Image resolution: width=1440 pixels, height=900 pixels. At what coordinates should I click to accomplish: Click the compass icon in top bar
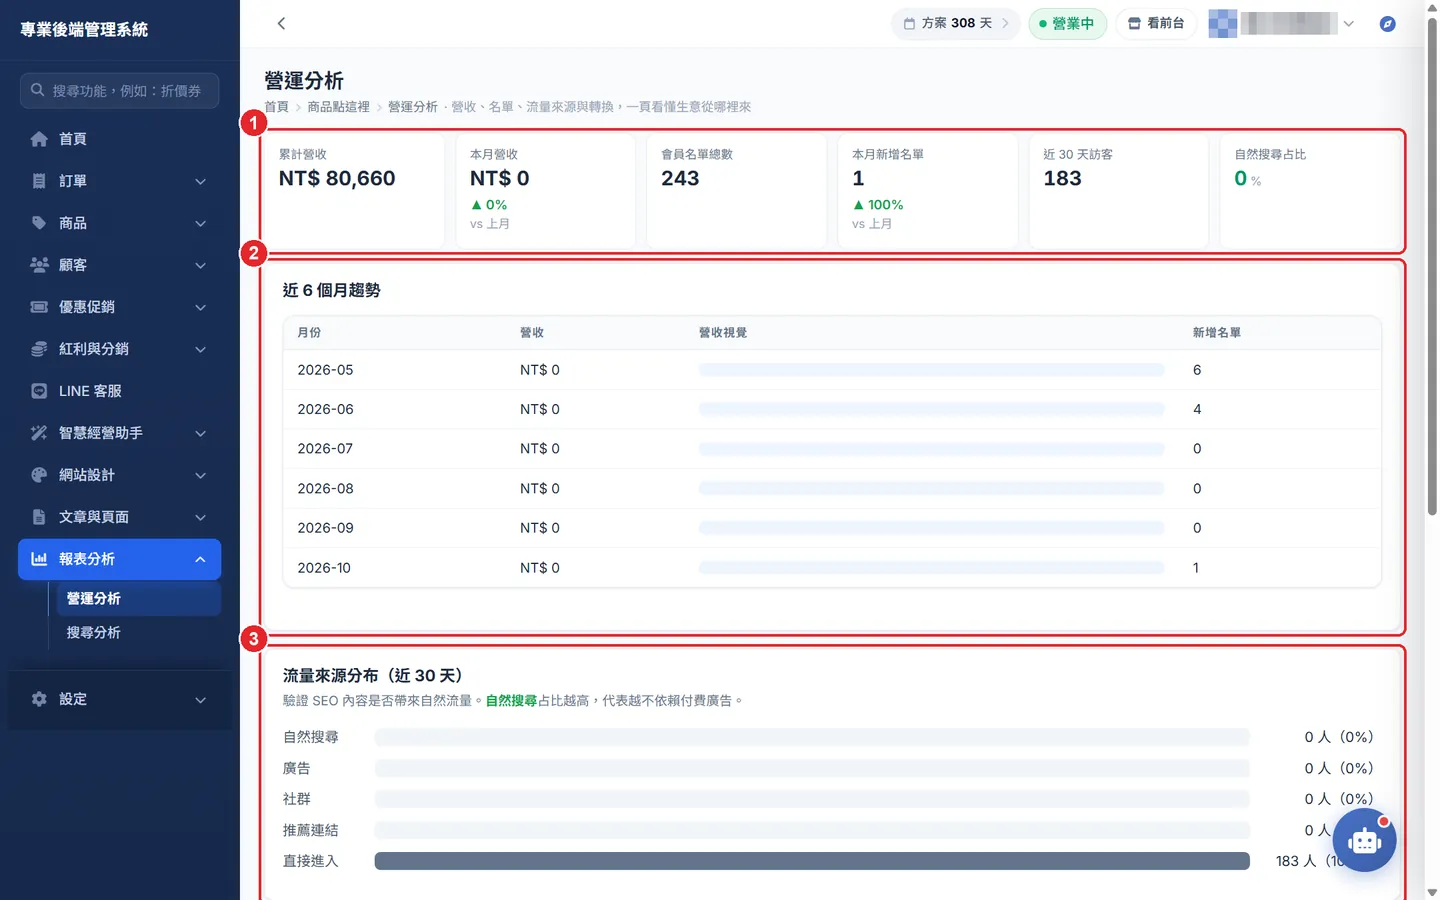tap(1387, 24)
